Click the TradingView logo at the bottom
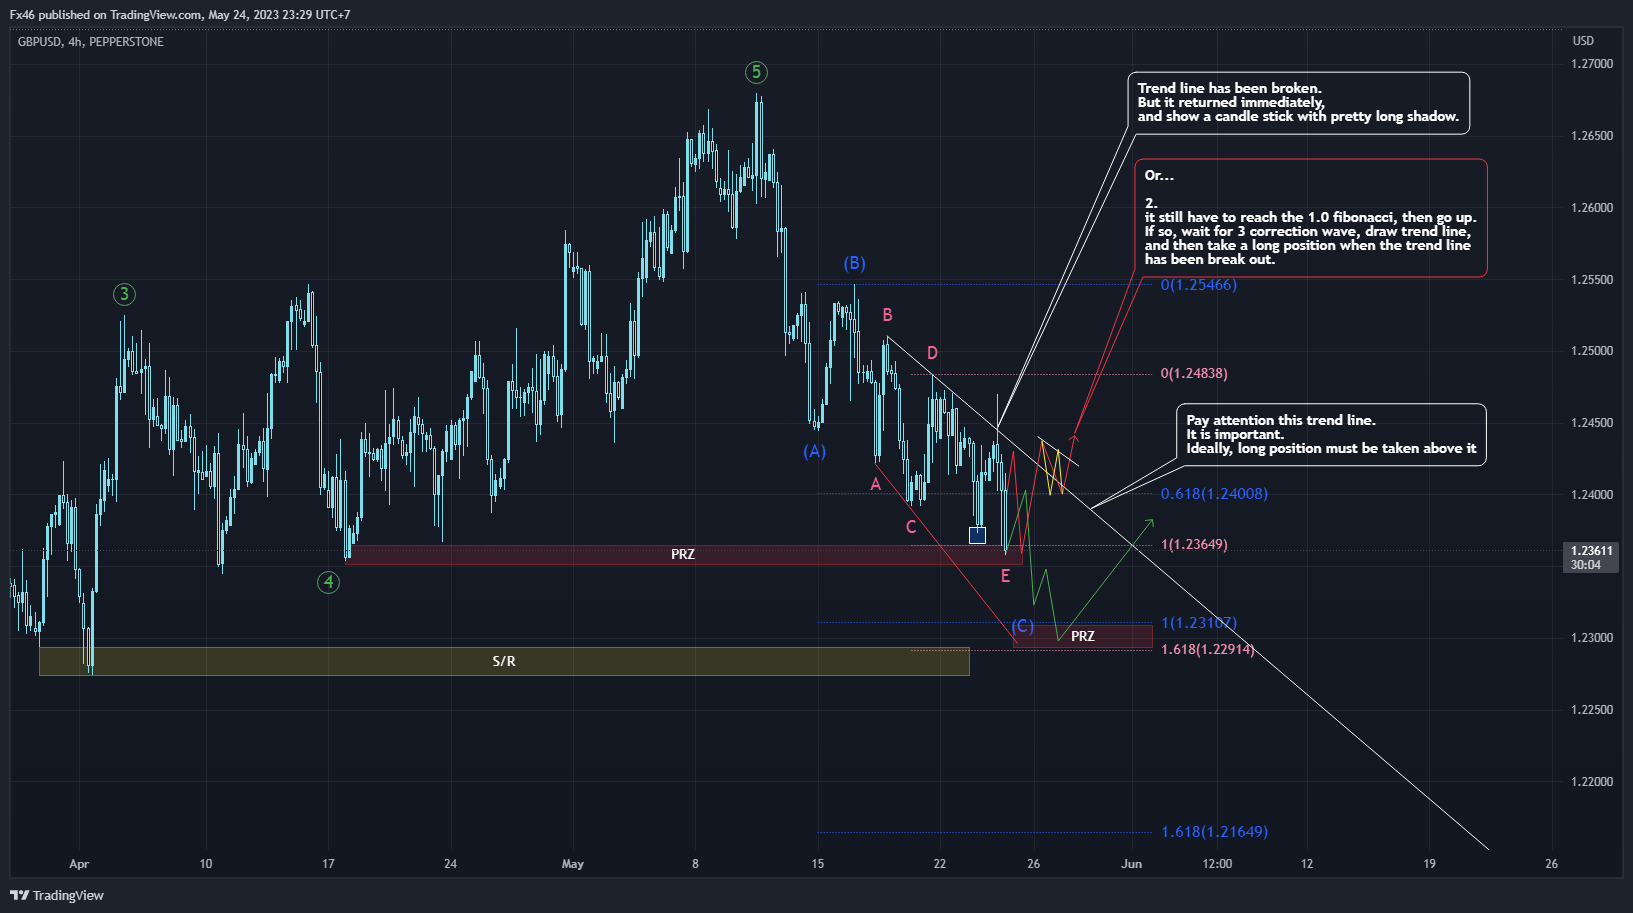 [57, 895]
